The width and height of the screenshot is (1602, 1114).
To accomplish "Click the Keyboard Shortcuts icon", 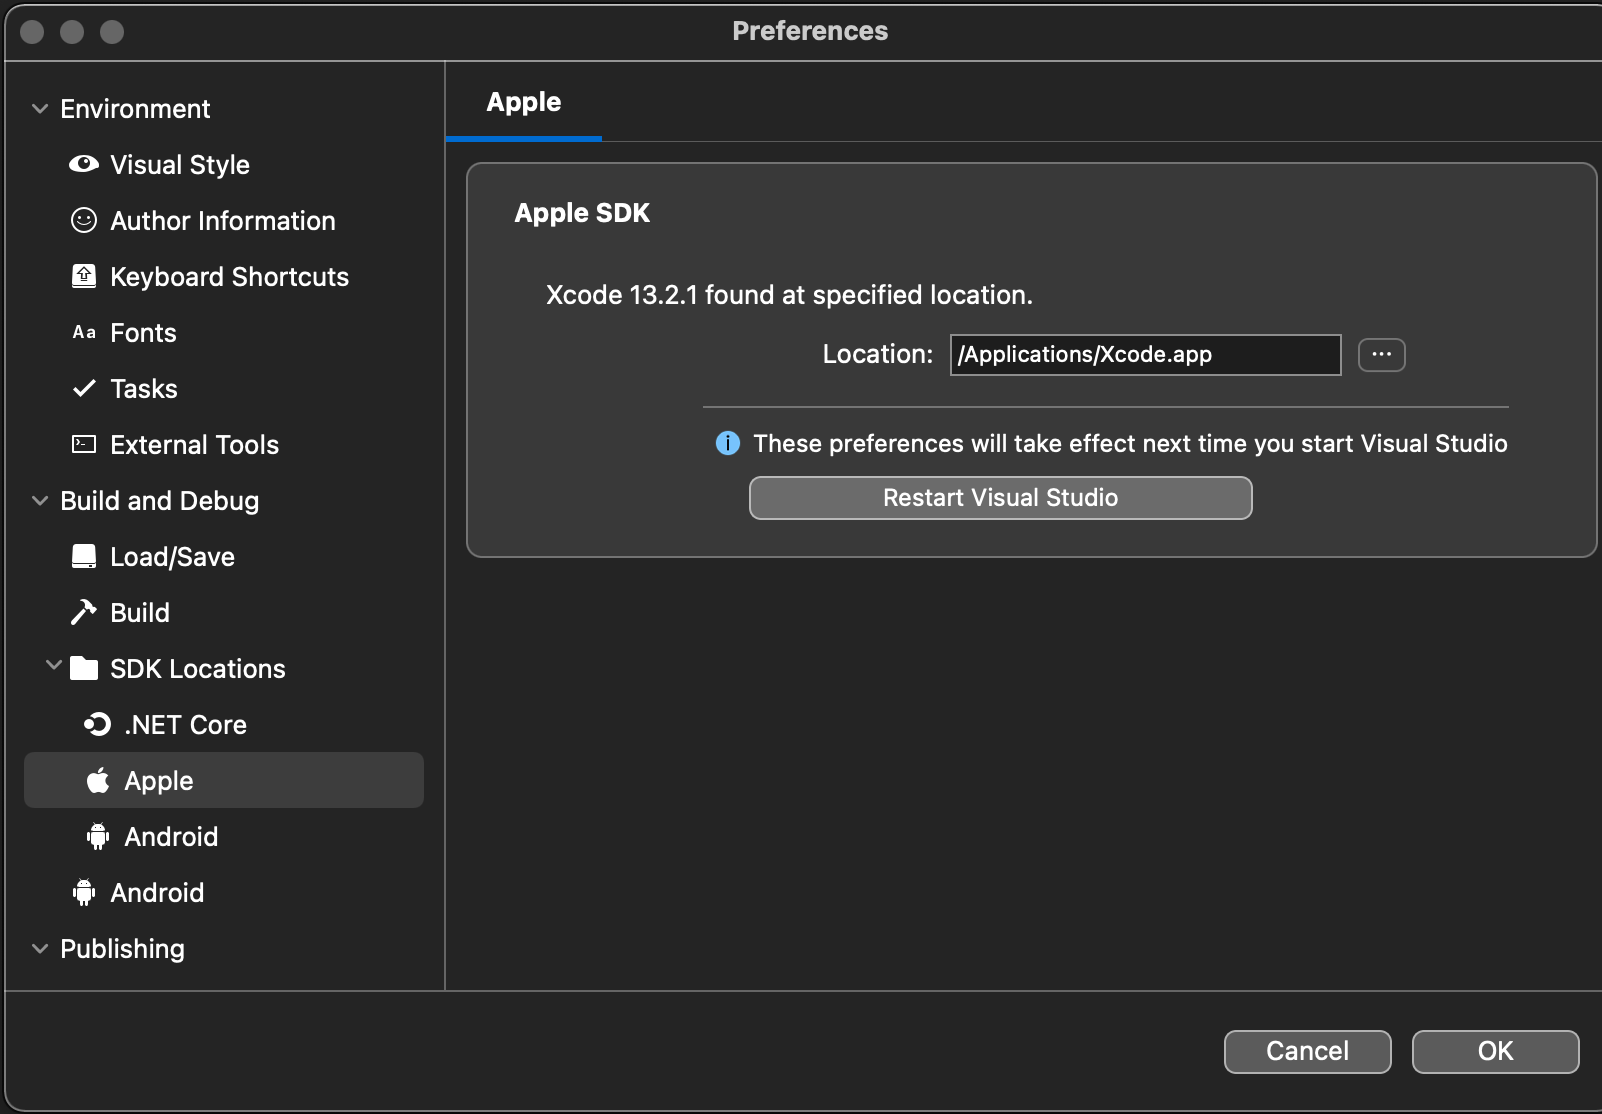I will pyautogui.click(x=84, y=276).
